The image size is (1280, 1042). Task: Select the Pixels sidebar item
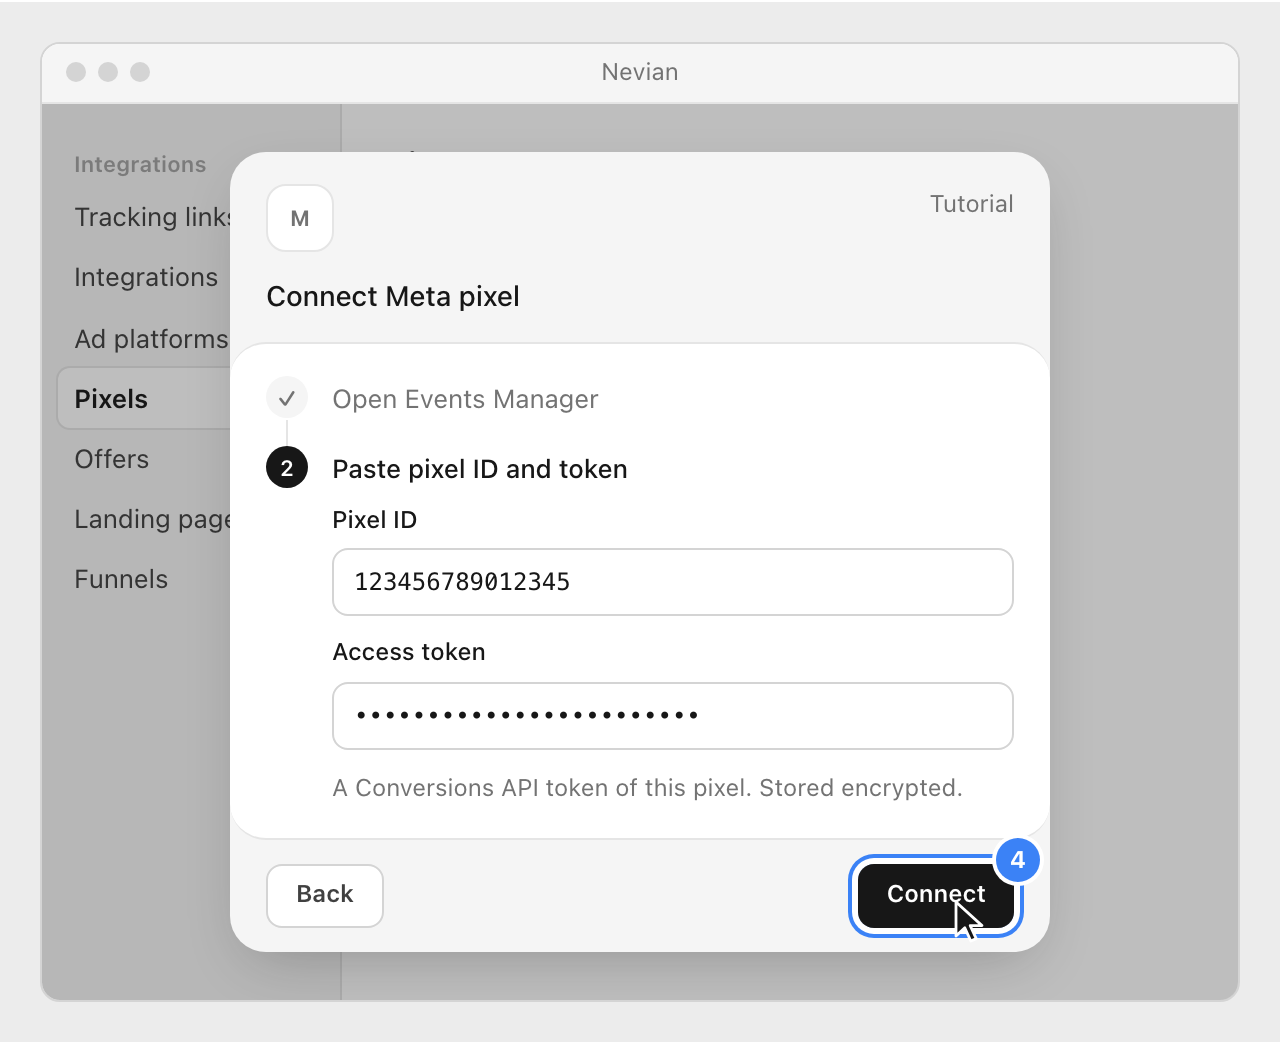(x=145, y=399)
